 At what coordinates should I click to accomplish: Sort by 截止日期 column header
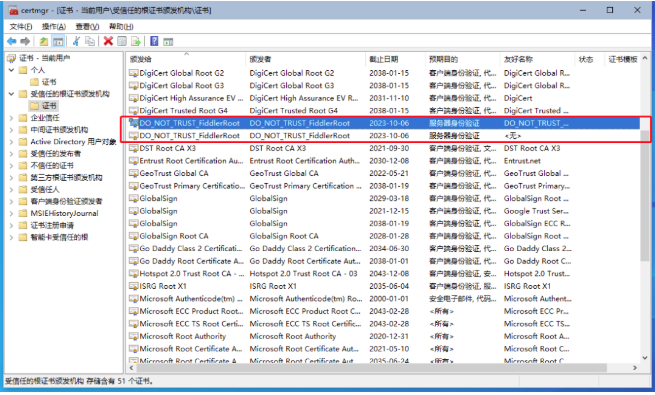pyautogui.click(x=395, y=59)
